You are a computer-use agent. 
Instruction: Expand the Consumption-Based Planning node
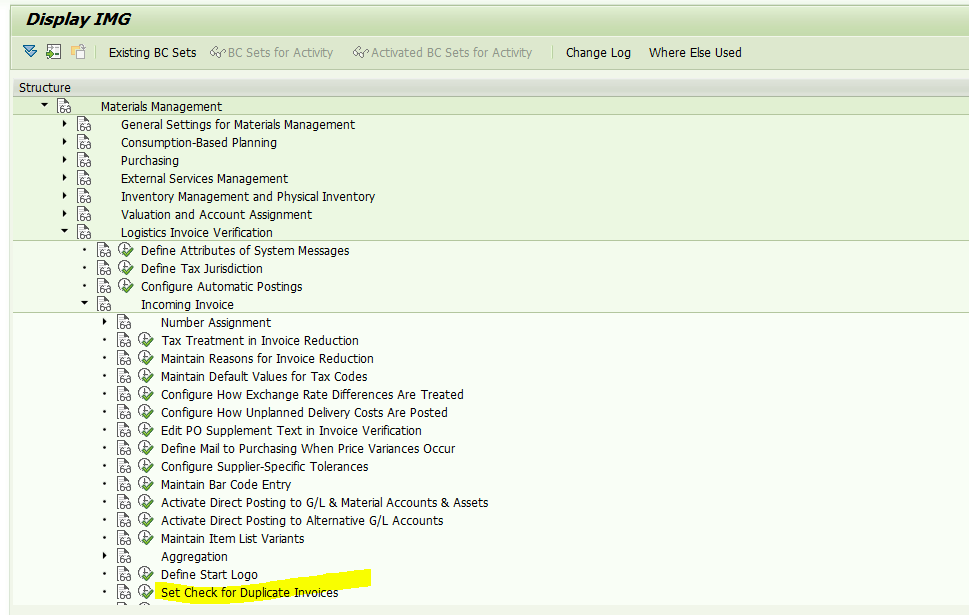point(65,142)
